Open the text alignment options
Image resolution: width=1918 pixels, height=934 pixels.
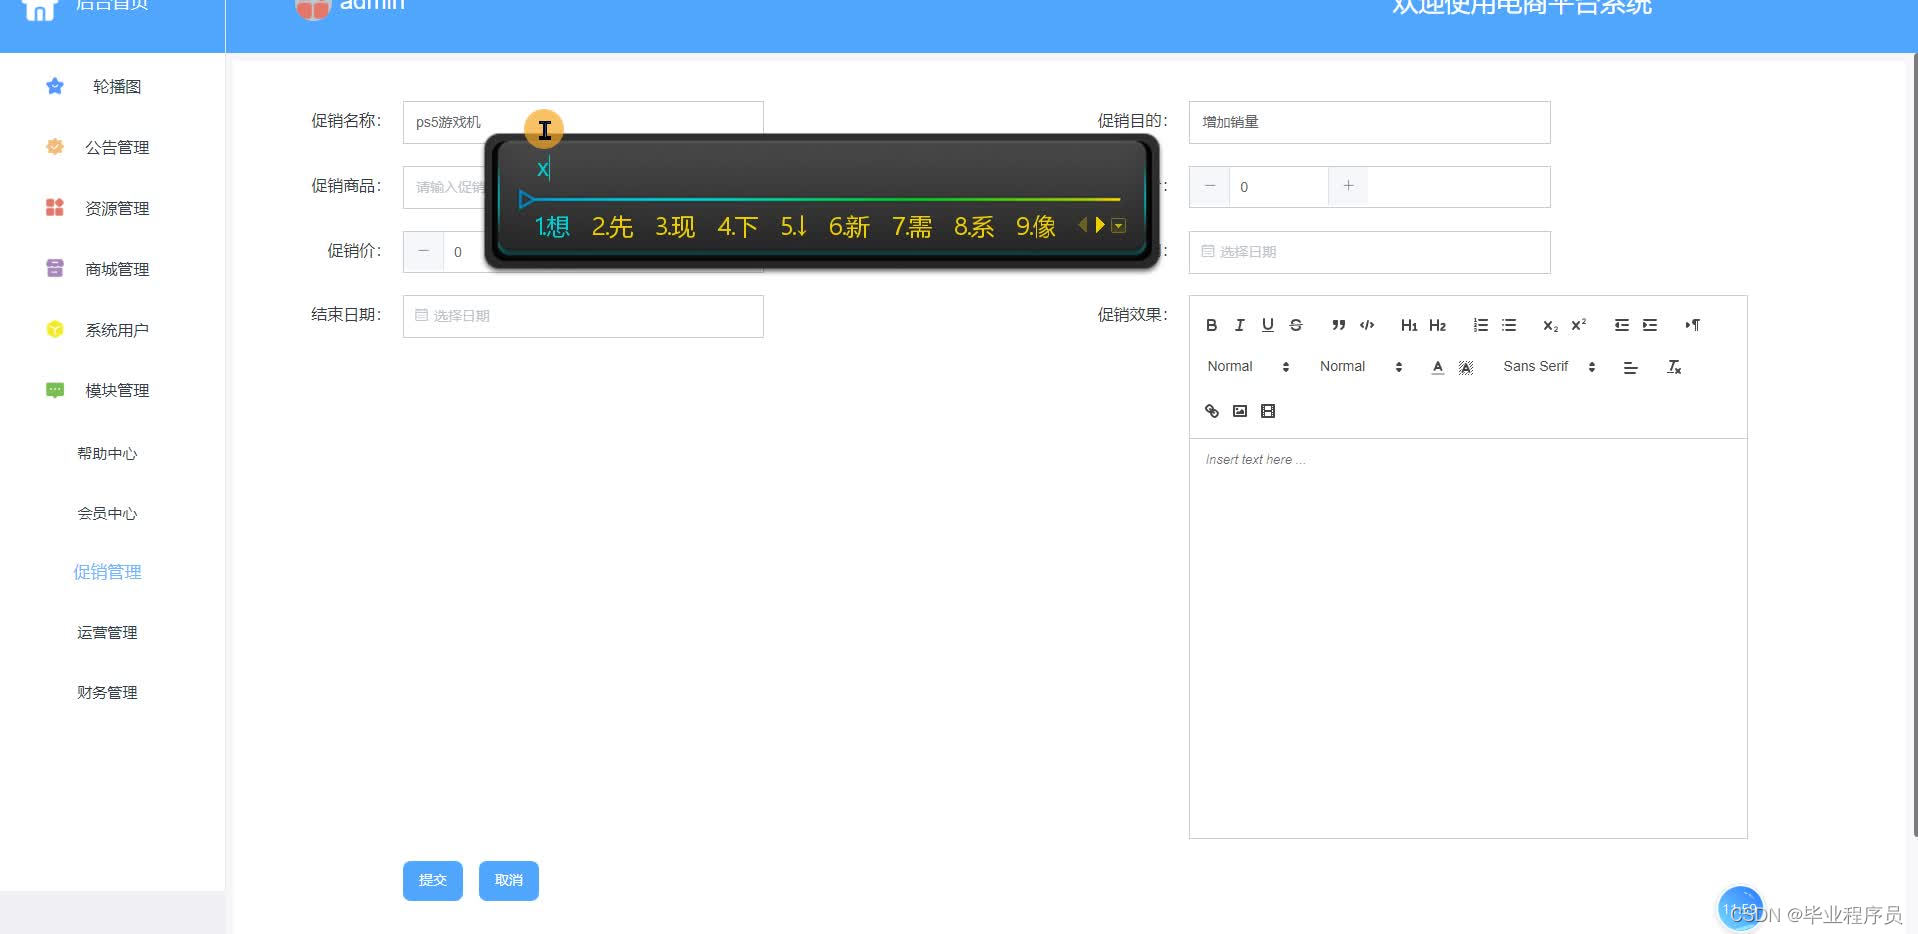(x=1630, y=367)
